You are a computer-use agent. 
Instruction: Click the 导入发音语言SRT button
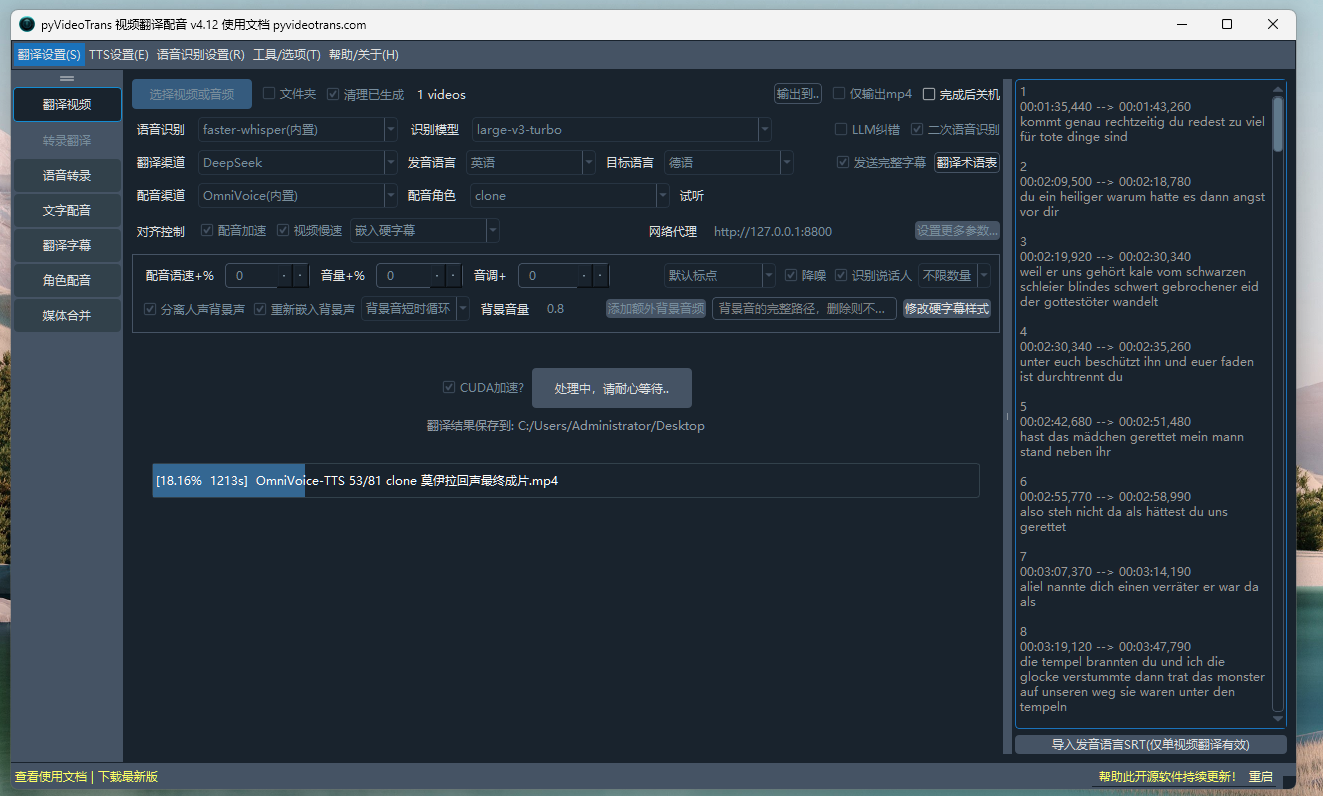tap(1150, 744)
